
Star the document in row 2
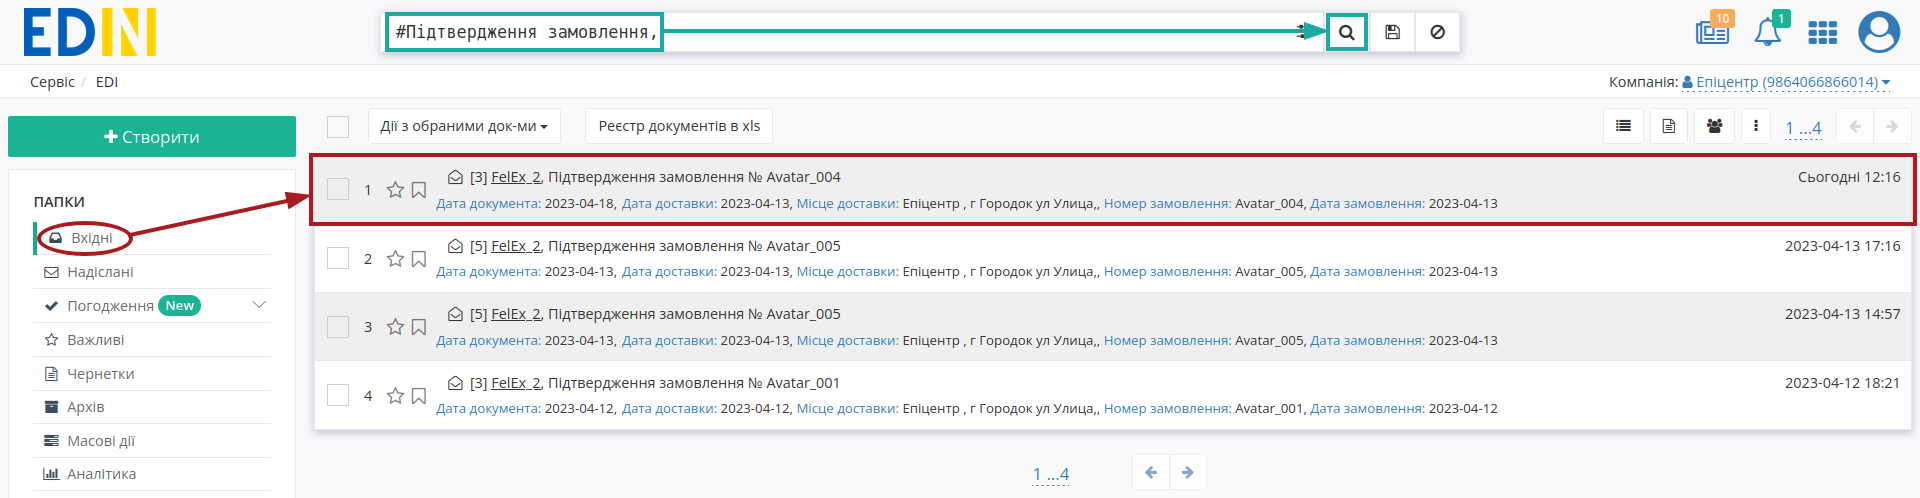click(395, 259)
